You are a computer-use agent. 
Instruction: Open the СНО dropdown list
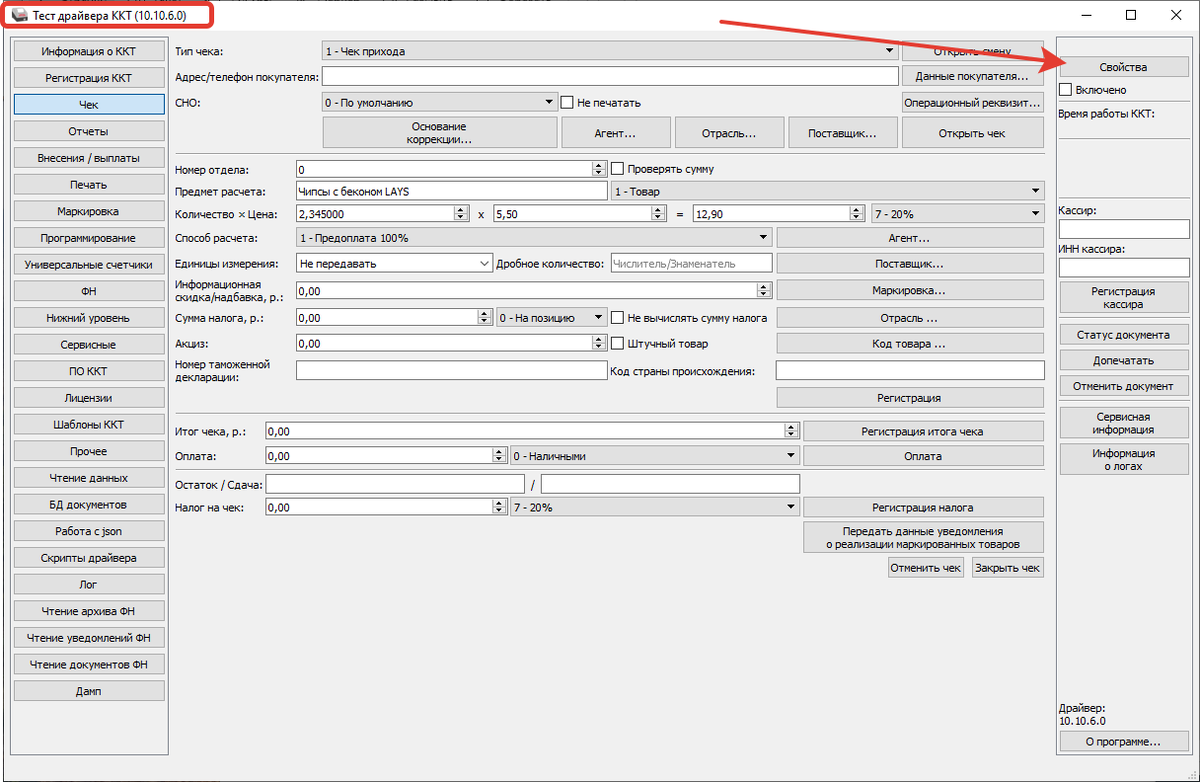pyautogui.click(x=439, y=102)
